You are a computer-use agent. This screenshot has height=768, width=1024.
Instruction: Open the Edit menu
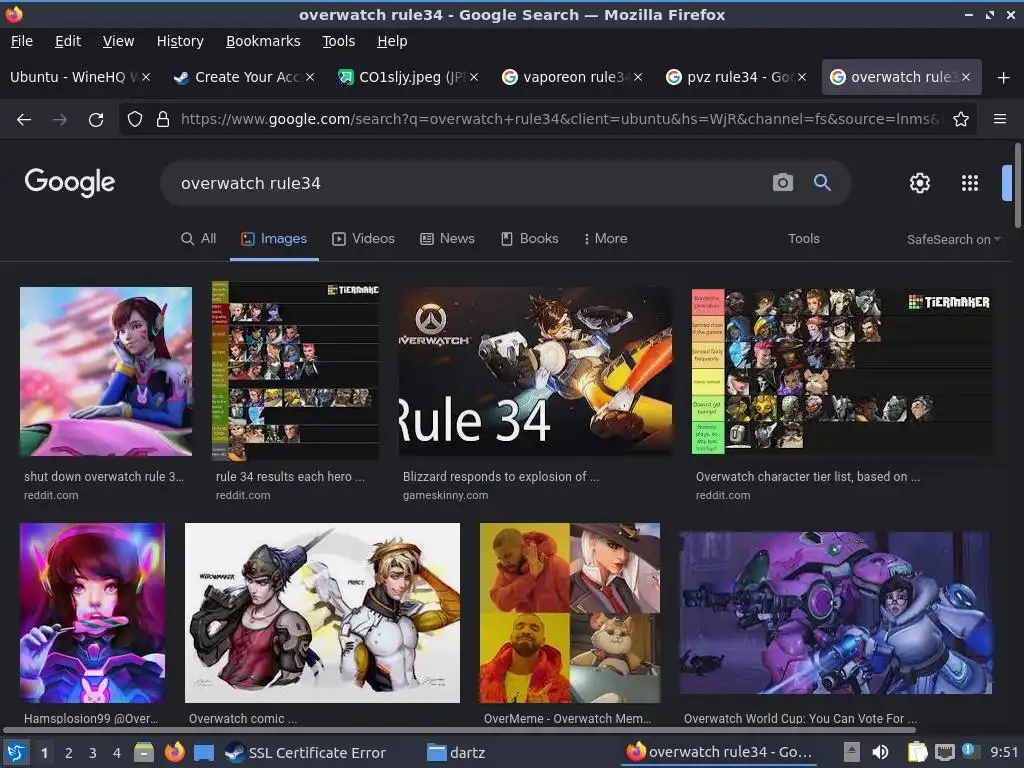coord(68,41)
